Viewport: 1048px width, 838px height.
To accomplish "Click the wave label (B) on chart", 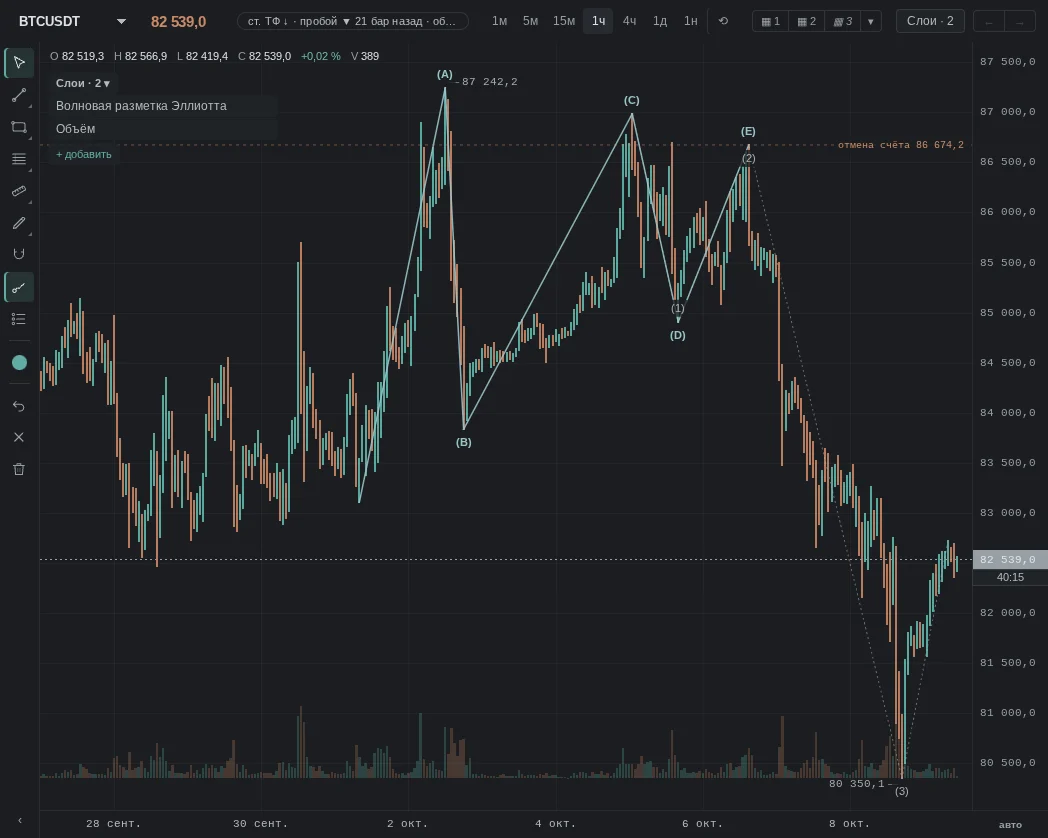I will pyautogui.click(x=463, y=442).
